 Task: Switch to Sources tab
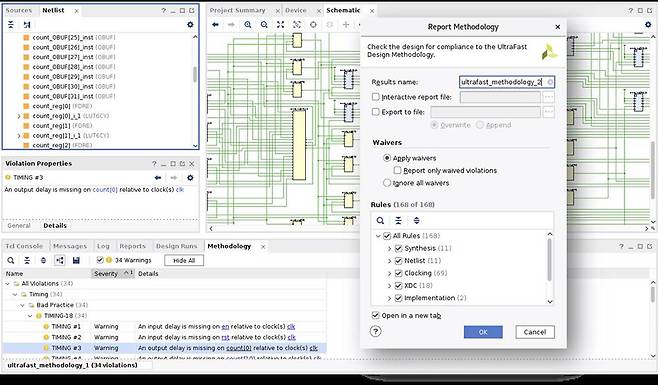[18, 10]
